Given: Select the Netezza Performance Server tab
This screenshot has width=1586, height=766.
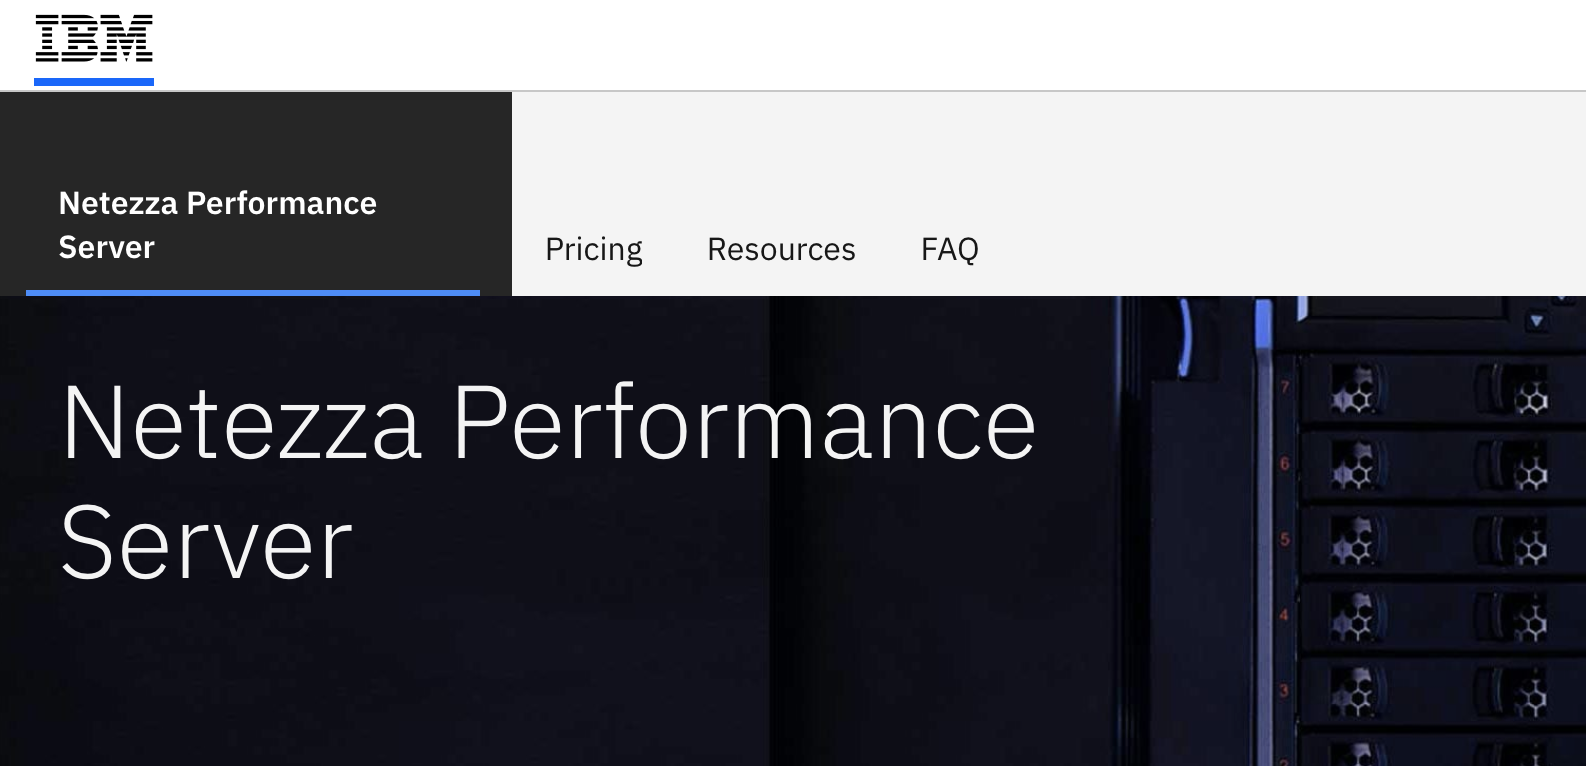Looking at the screenshot, I should 217,225.
